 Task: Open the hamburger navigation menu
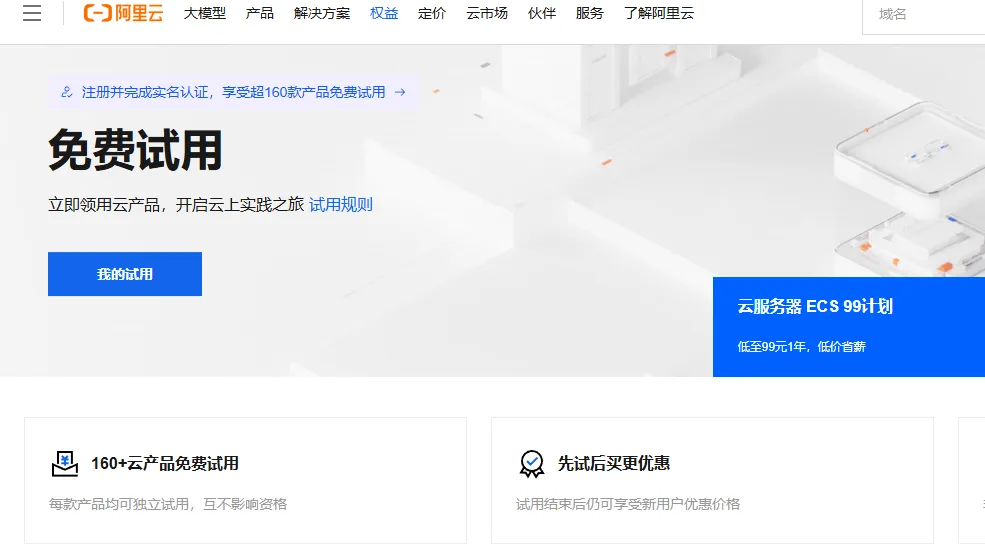[32, 13]
